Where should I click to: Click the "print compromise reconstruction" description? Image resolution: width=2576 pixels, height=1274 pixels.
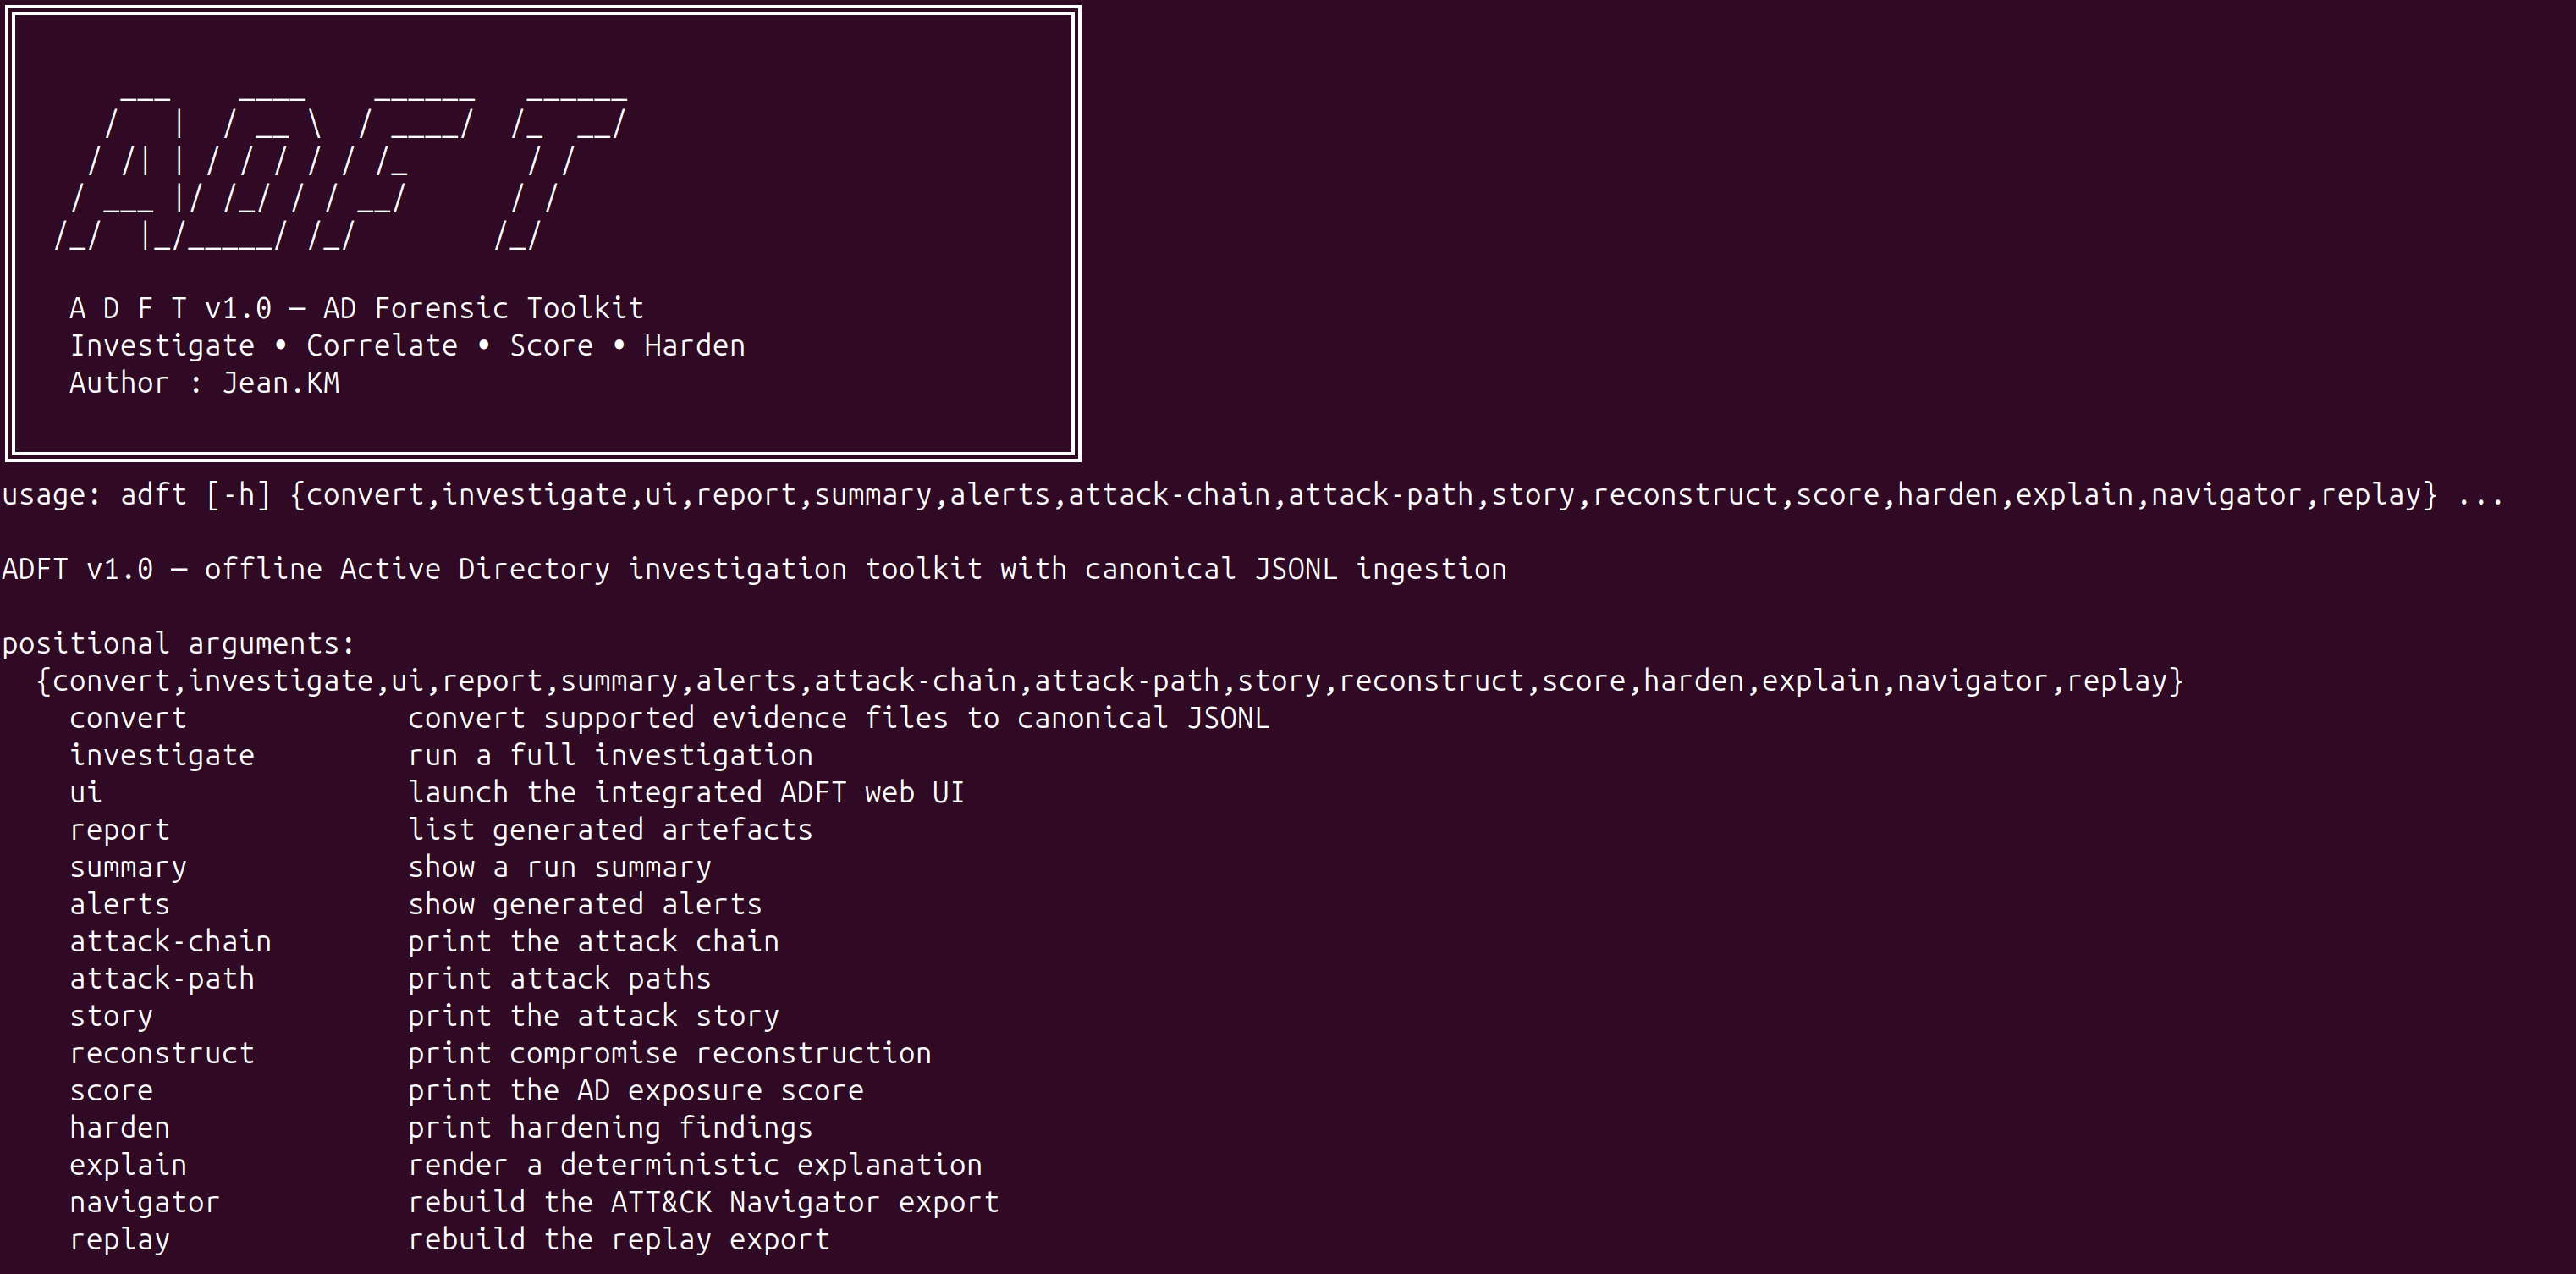(x=669, y=1053)
